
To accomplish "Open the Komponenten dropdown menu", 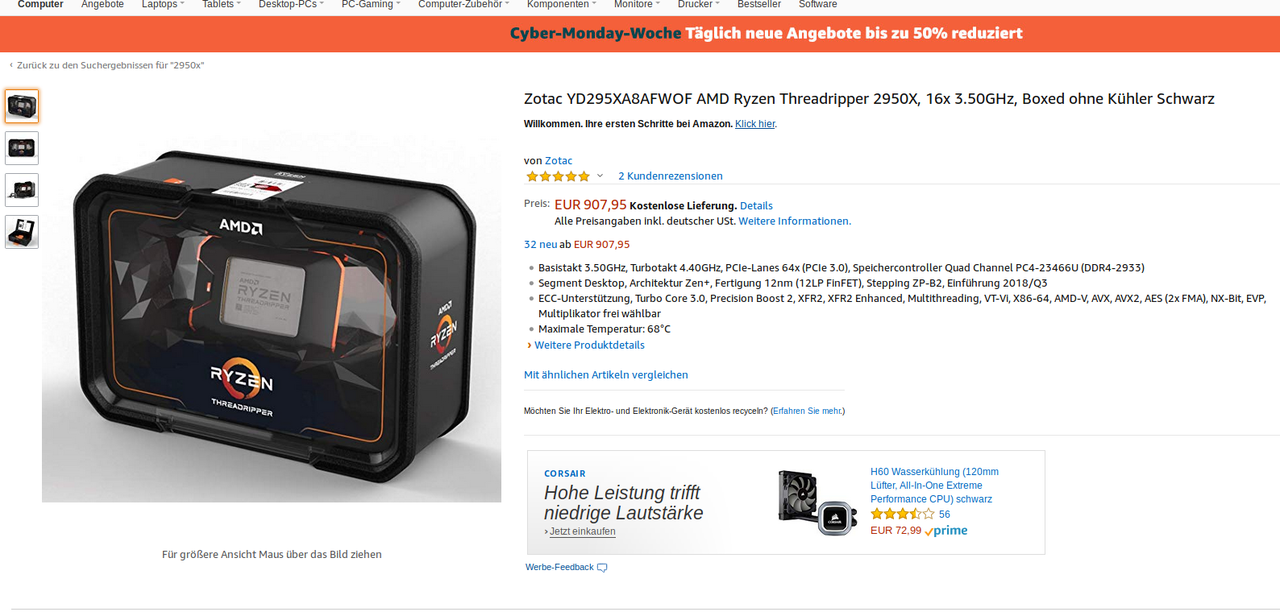I will [x=562, y=5].
